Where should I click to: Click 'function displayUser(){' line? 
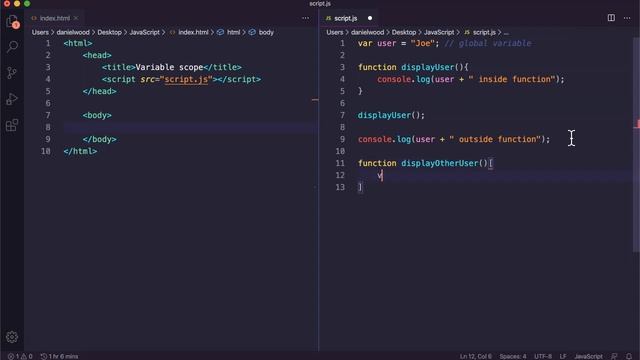point(413,67)
